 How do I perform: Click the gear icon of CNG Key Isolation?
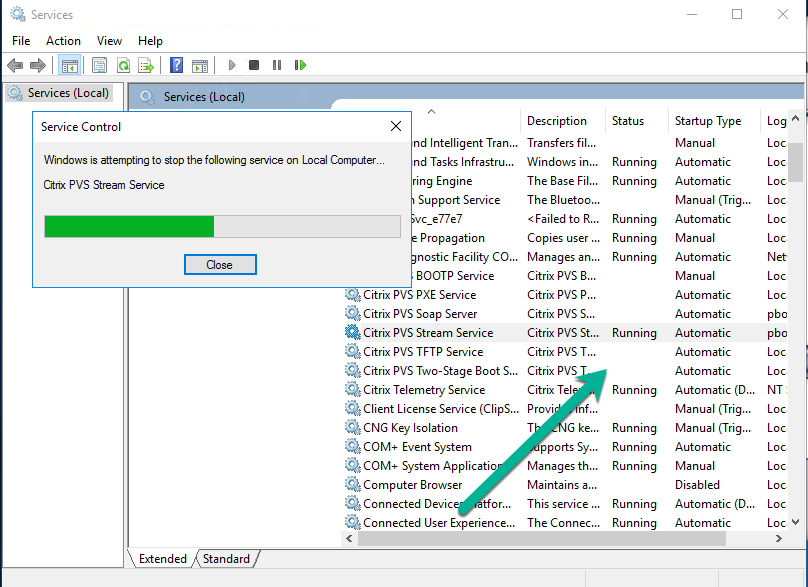[x=352, y=427]
